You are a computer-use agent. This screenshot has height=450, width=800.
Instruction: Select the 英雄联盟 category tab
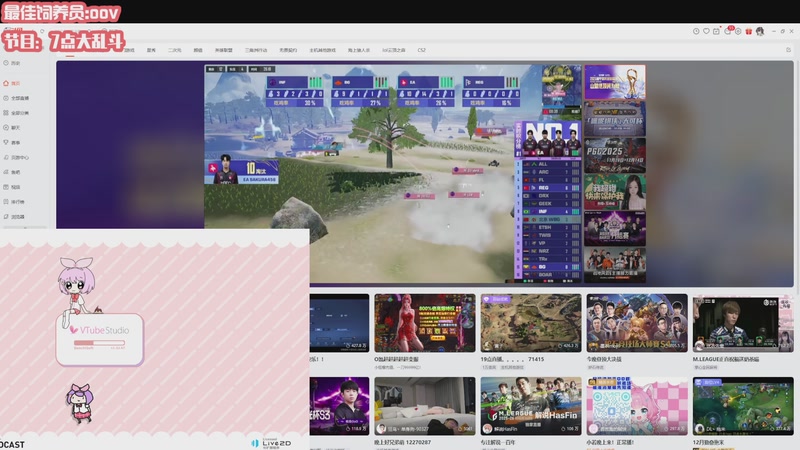tap(223, 50)
